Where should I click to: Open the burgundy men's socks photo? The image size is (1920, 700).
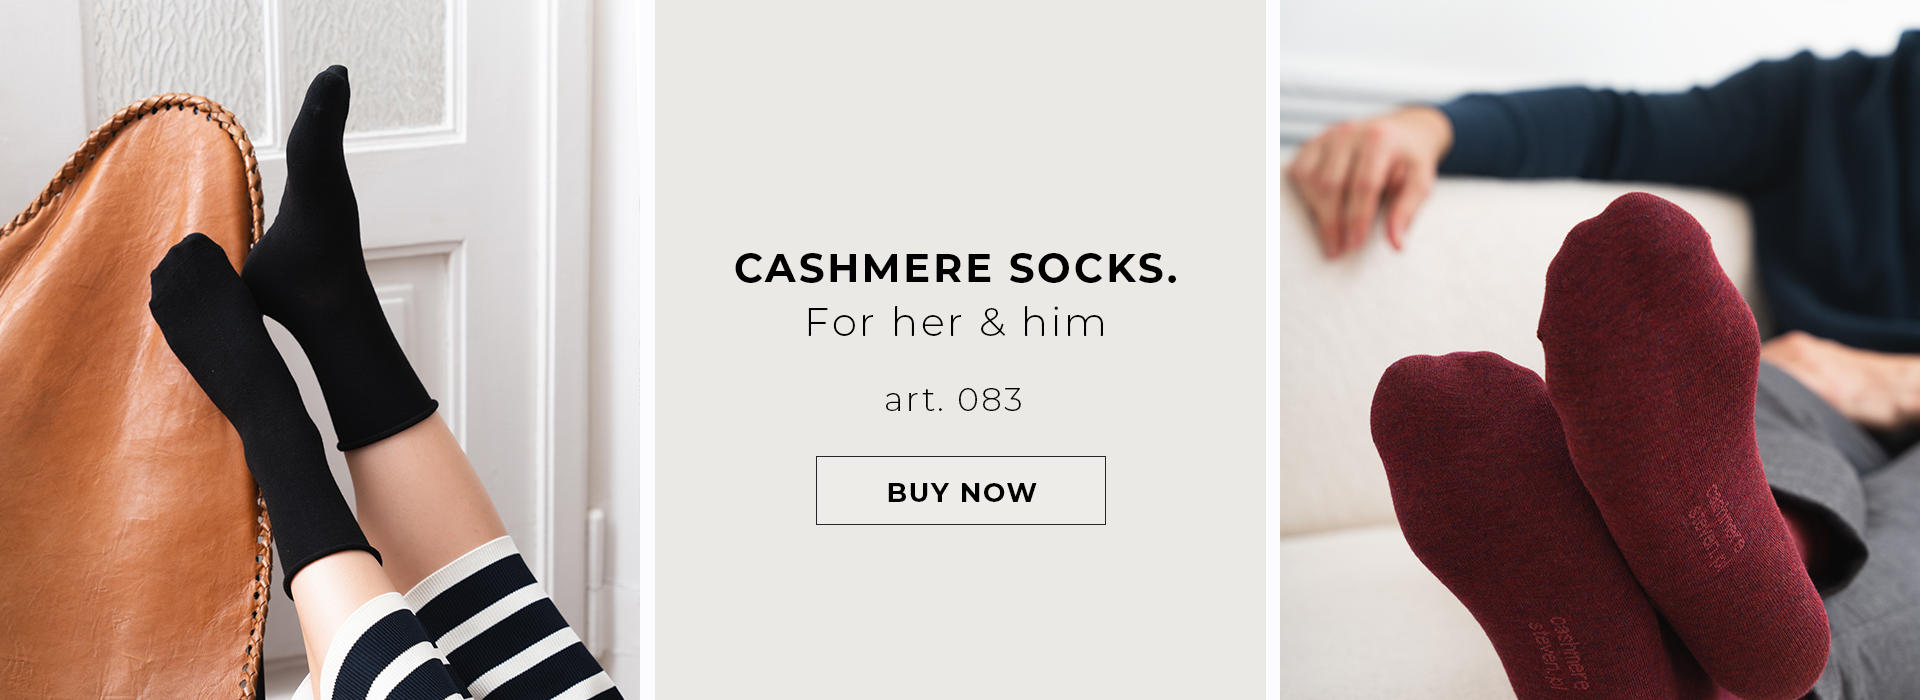[x=1600, y=350]
